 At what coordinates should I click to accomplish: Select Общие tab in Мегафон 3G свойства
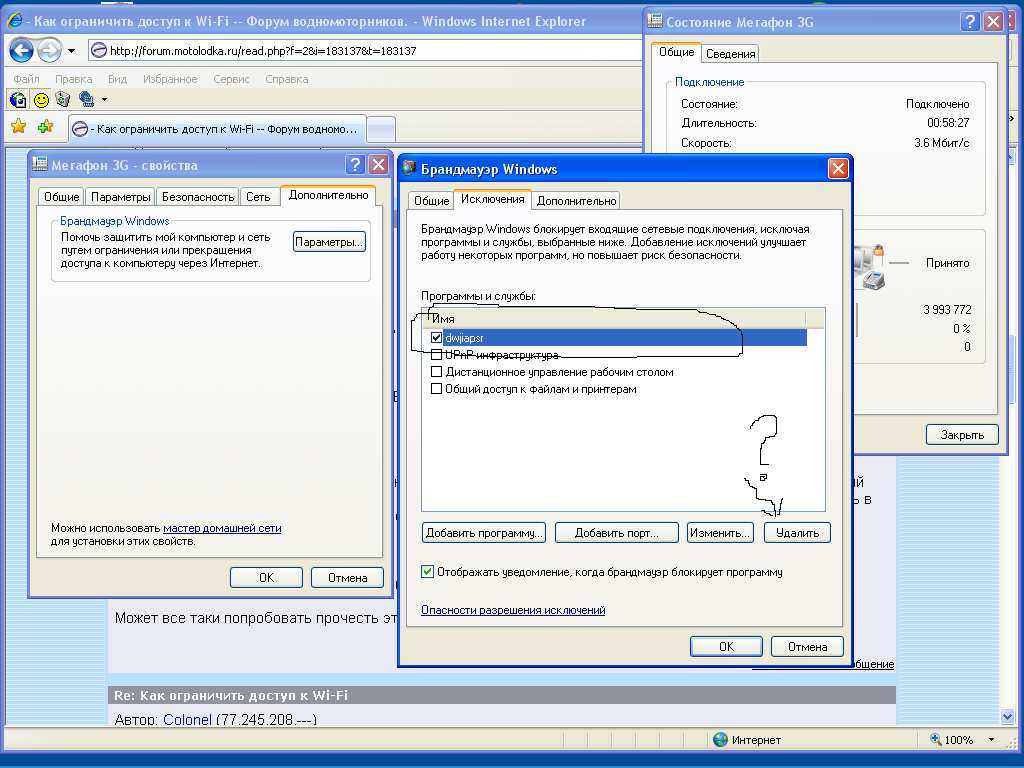tap(61, 197)
